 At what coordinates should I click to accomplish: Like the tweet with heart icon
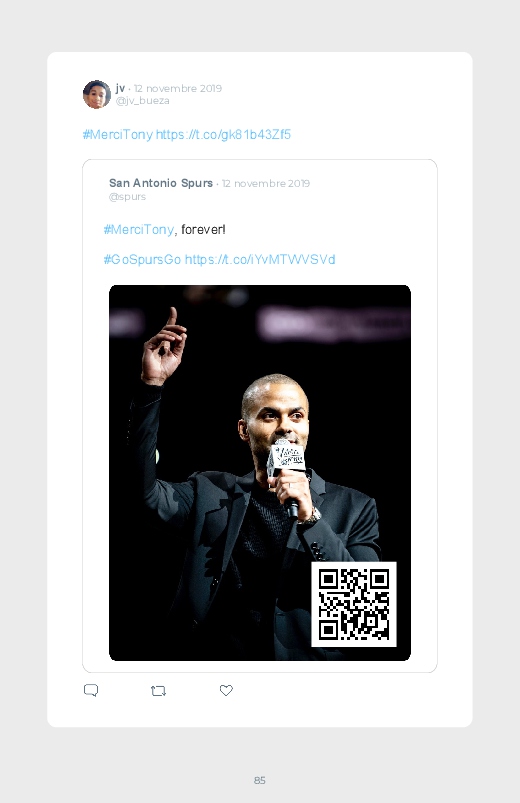pyautogui.click(x=226, y=690)
